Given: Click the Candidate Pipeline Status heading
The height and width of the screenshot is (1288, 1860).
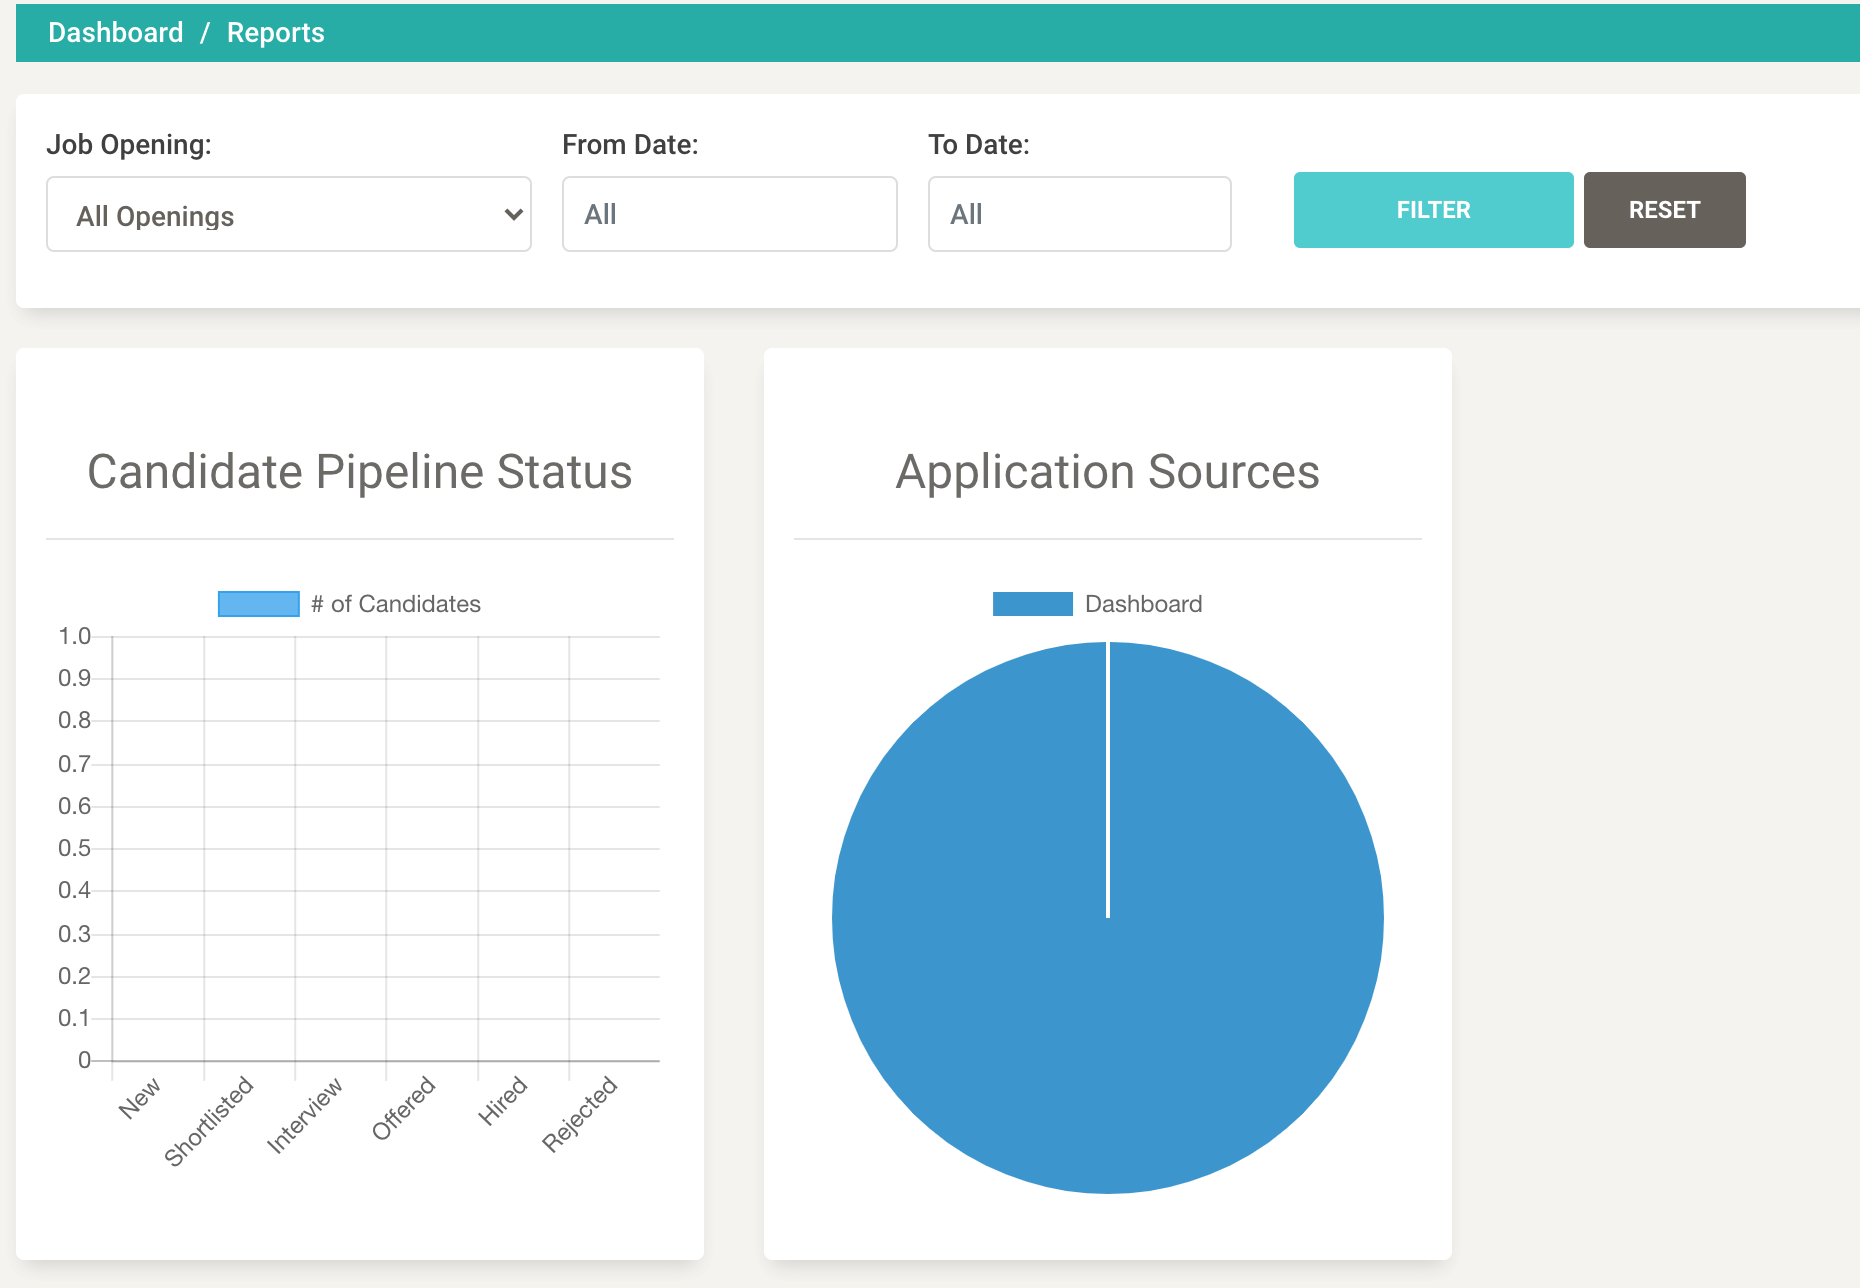Looking at the screenshot, I should click(x=360, y=472).
